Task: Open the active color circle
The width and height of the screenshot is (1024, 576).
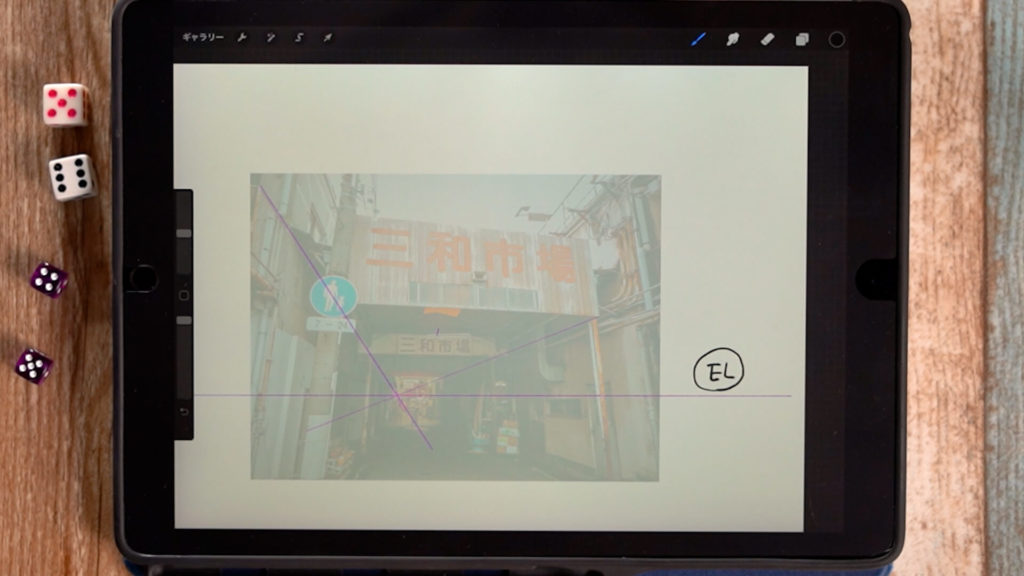Action: [x=837, y=40]
